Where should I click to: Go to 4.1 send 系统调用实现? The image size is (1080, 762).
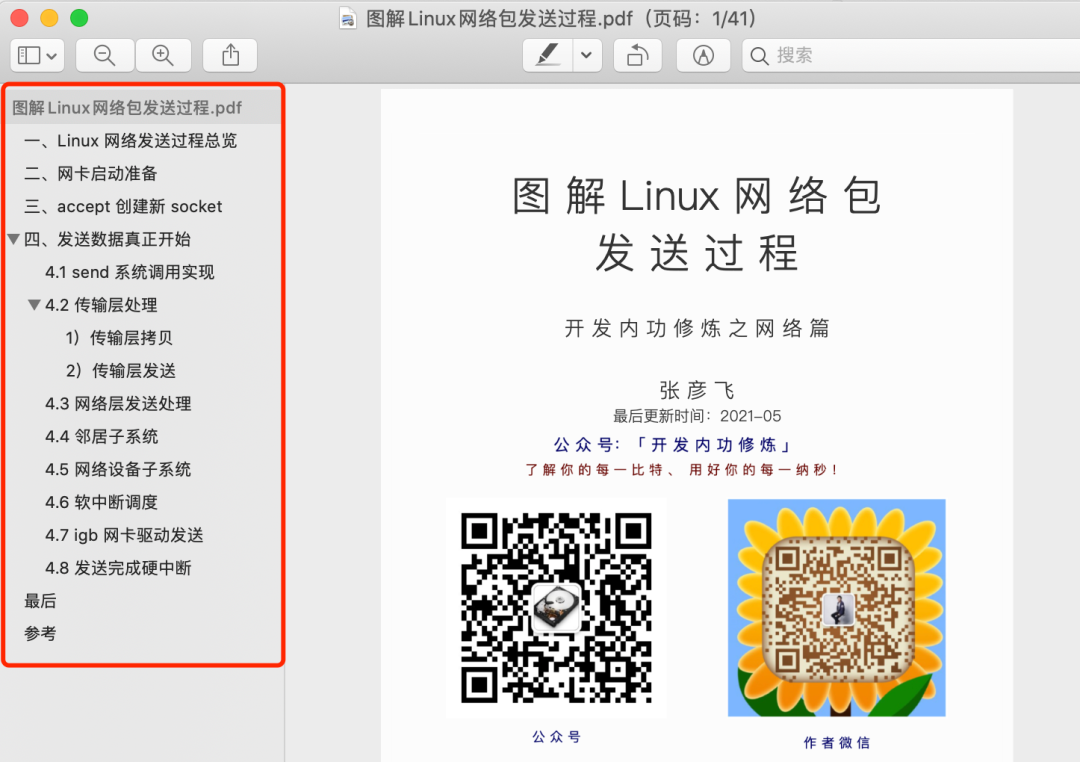pyautogui.click(x=129, y=272)
